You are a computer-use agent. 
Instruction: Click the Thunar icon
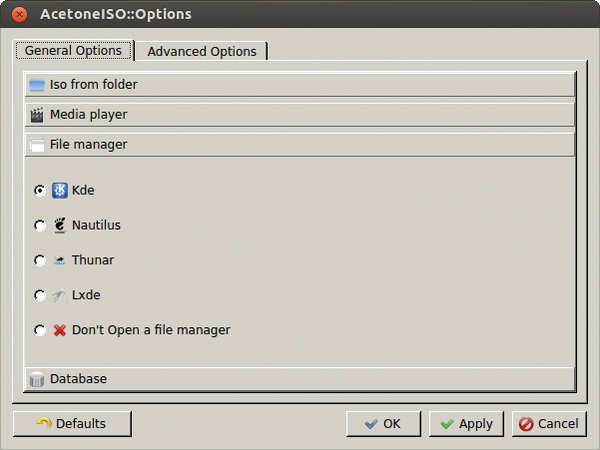[x=59, y=261]
